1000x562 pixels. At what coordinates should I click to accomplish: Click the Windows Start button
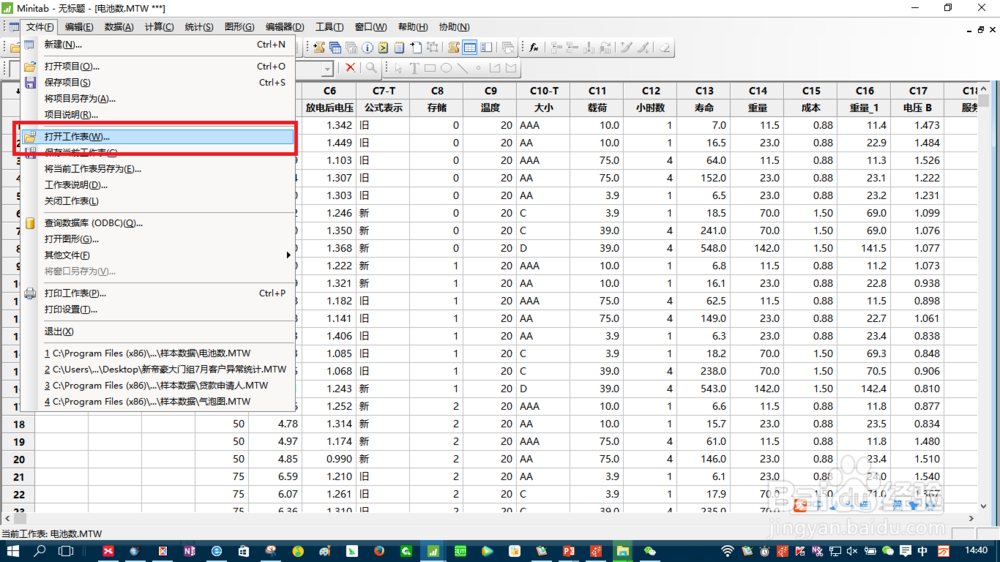[x=13, y=551]
